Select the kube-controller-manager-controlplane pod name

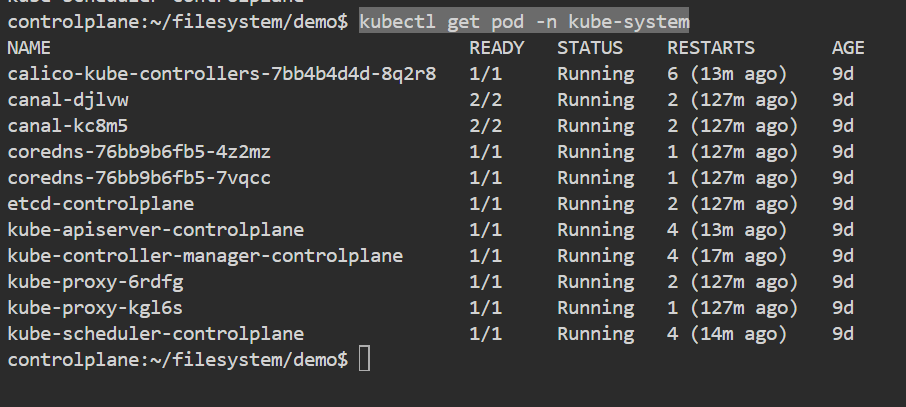[x=205, y=255]
